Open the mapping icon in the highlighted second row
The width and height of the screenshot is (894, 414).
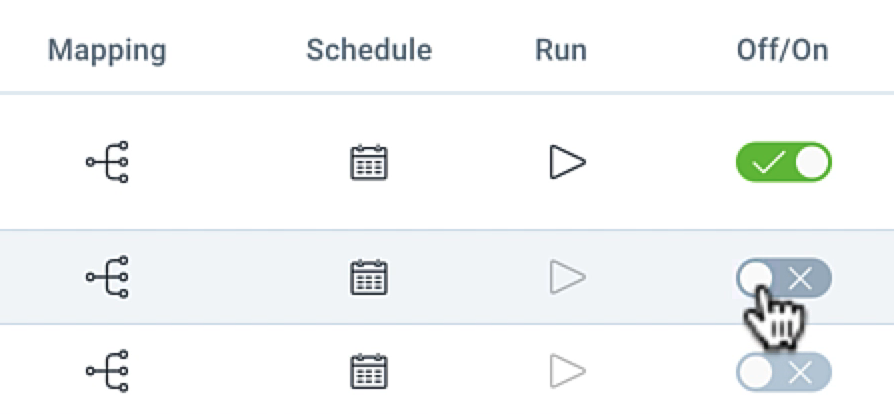tap(108, 277)
